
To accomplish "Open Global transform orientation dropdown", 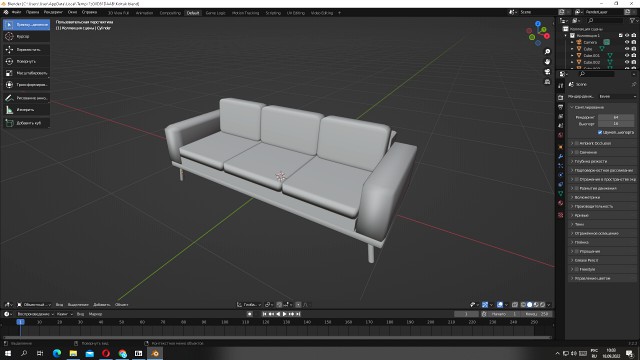I will coord(249,304).
